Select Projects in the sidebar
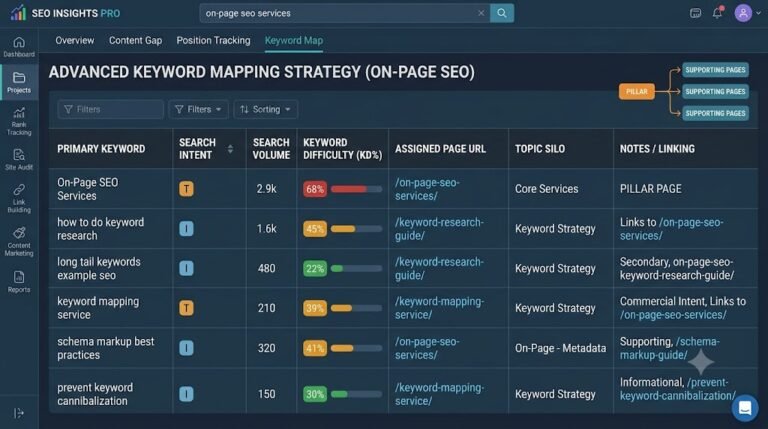Screen dimensions: 768x429 coord(19,82)
